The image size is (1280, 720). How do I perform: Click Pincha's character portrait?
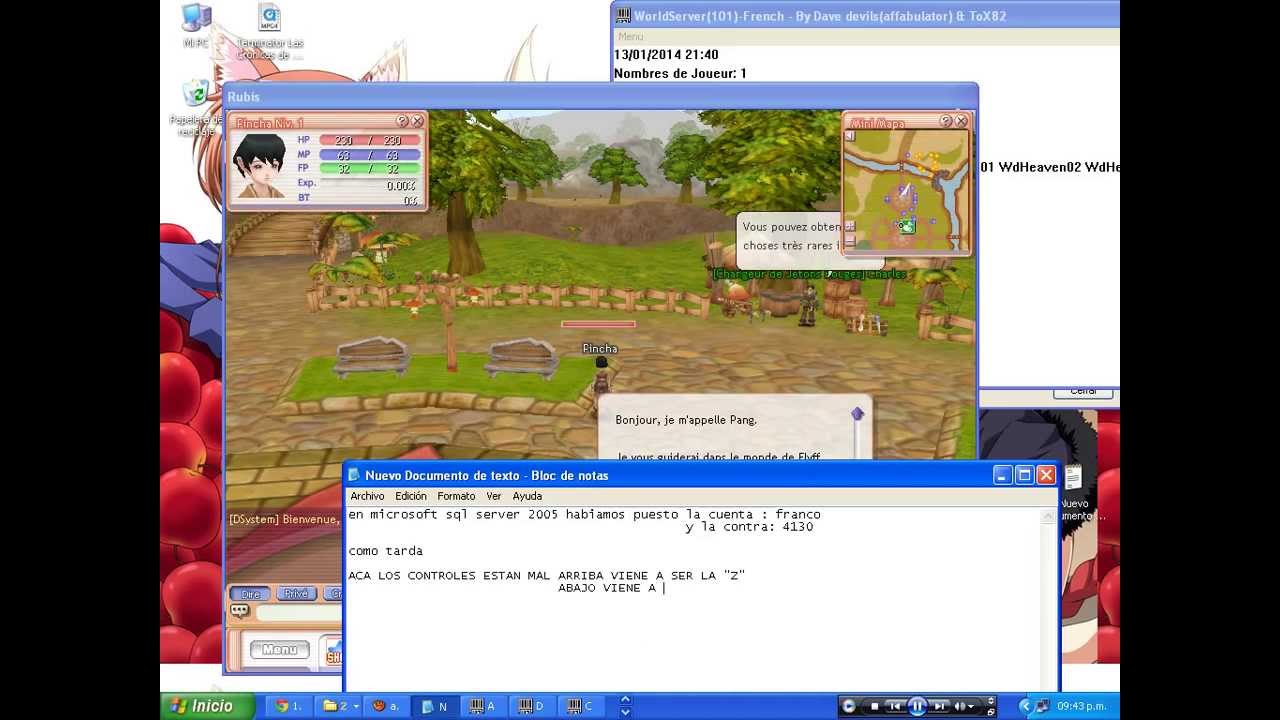[x=260, y=165]
